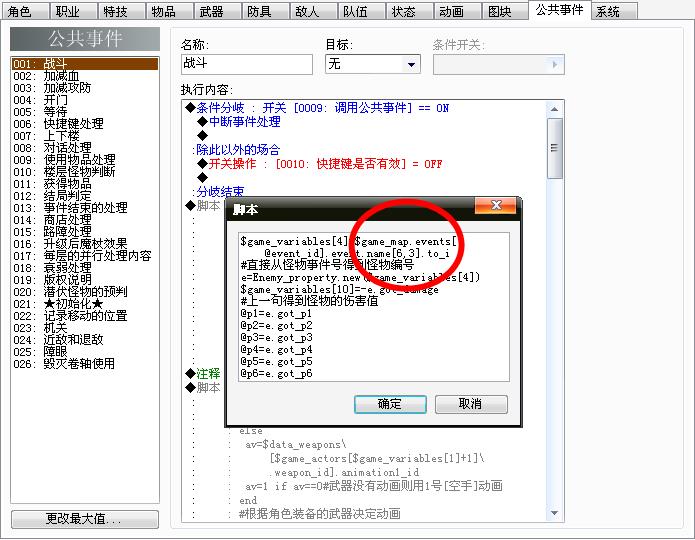Select common event 024: 近敌和退敌
695x540 pixels.
point(85,340)
